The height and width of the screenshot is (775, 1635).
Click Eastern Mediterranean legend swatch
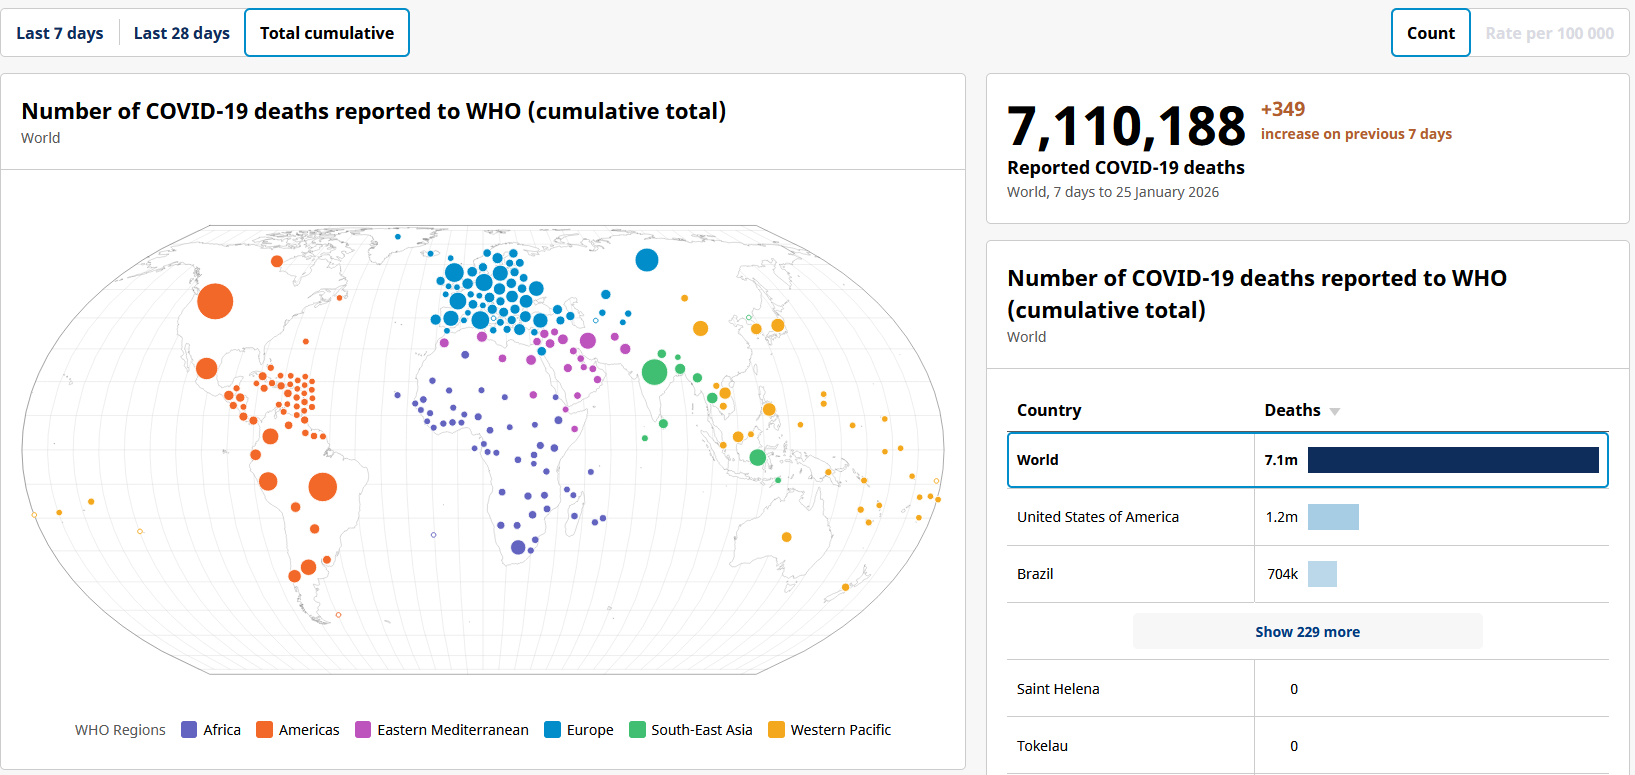tap(363, 730)
